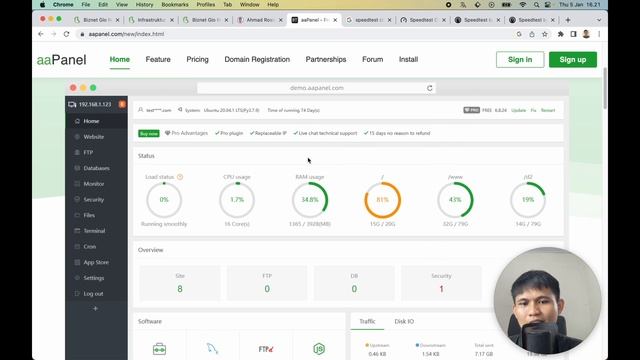Open FTP in the panel sidebar
640x360 pixels.
tap(96, 152)
